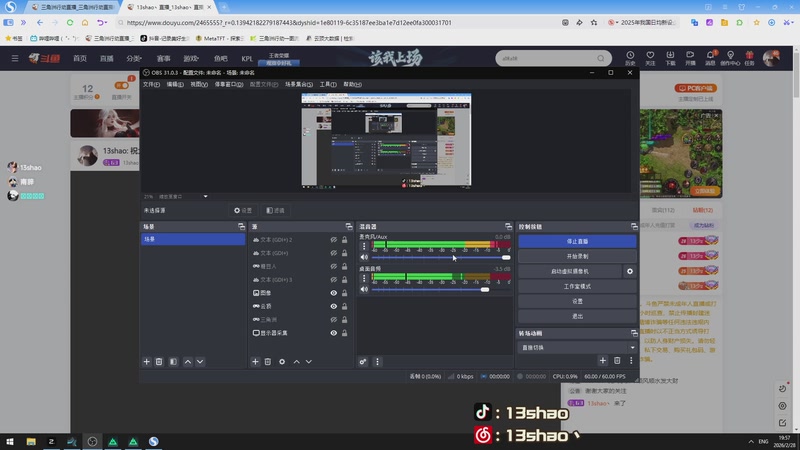The height and width of the screenshot is (450, 800).
Task: Open preview scaling dropdown
Action: click(x=206, y=196)
